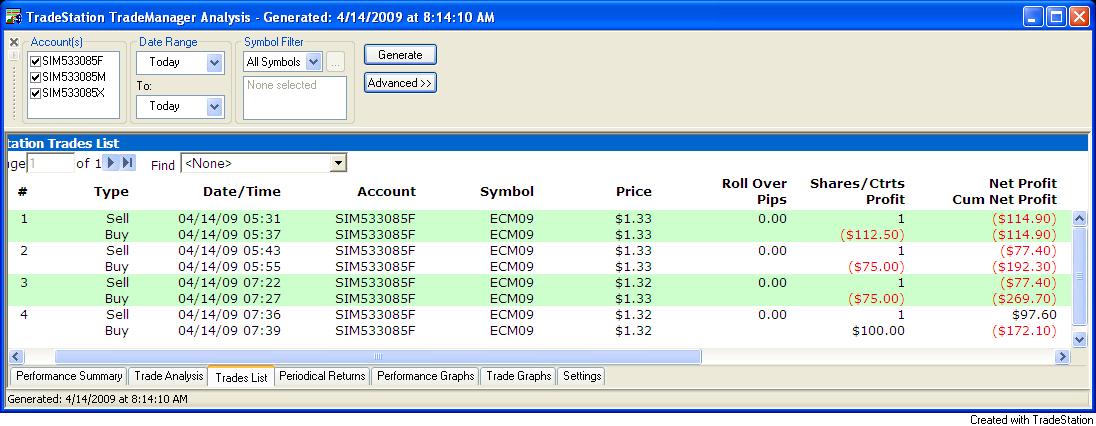This screenshot has height=426, width=1096.
Task: Click trade number 3 in # column
Action: coord(24,283)
